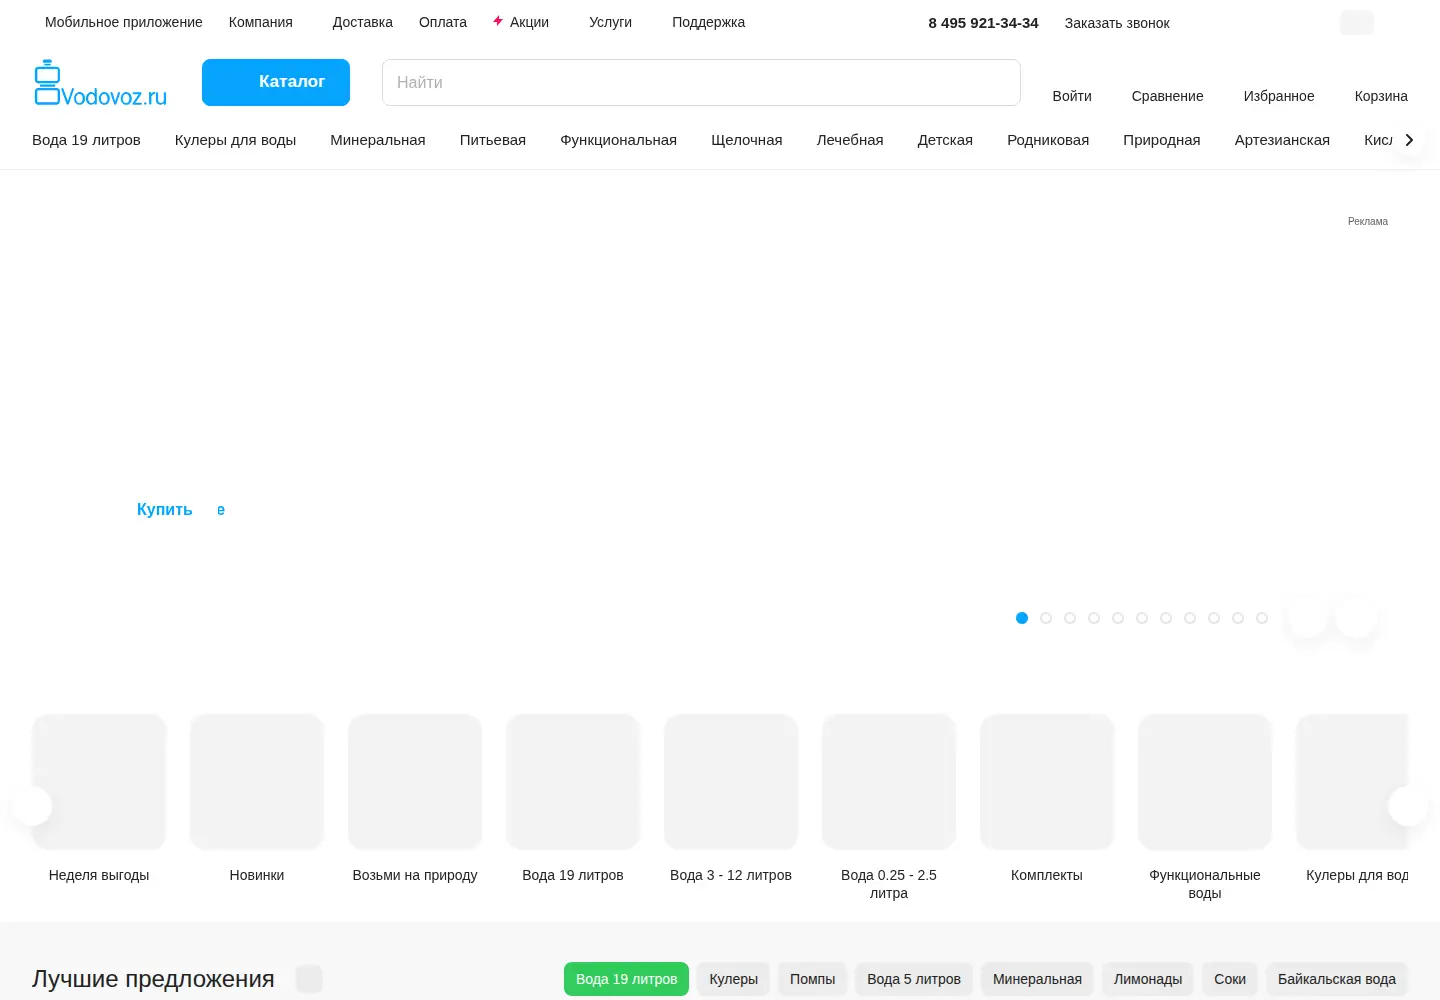Select Минеральная category in nav bar
Screen dimensions: 1440x1000
tap(378, 140)
